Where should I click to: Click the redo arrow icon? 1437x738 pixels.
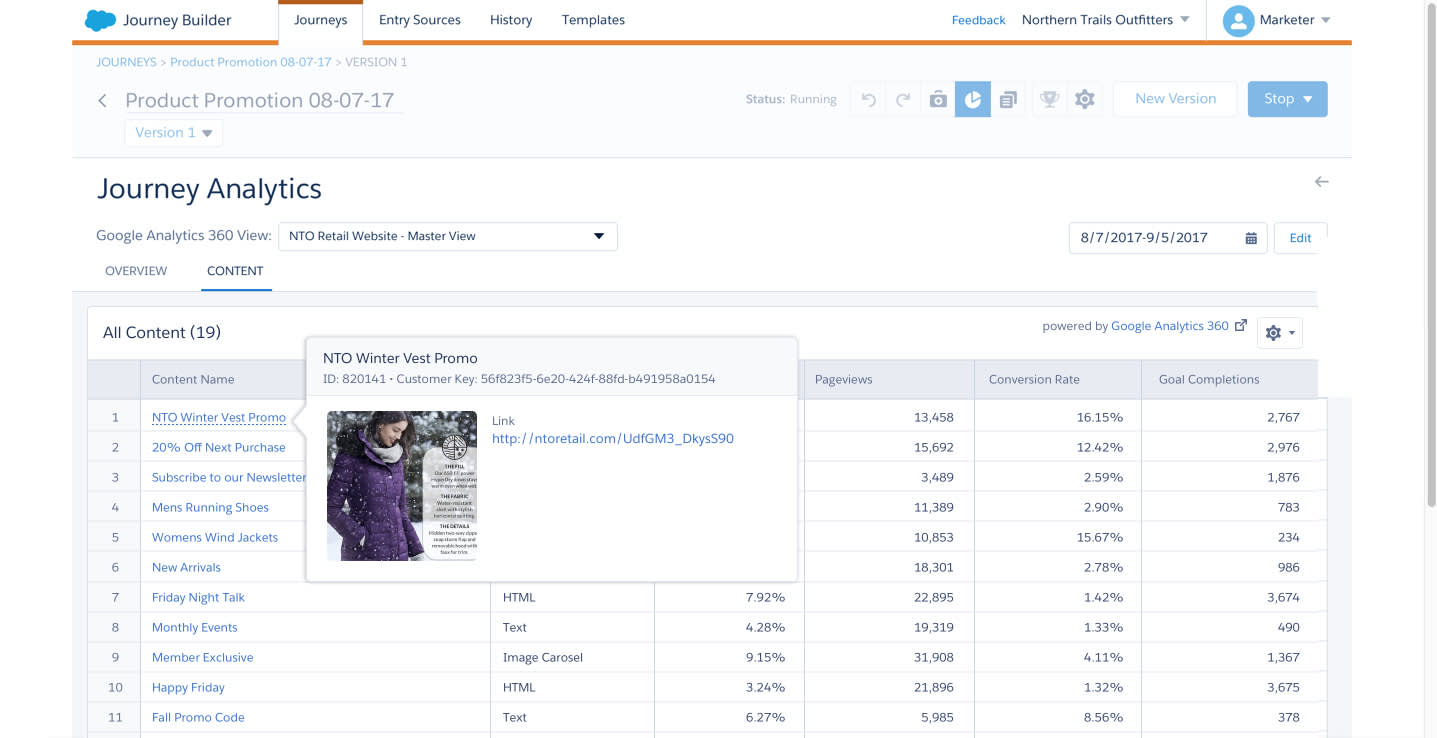click(x=903, y=99)
